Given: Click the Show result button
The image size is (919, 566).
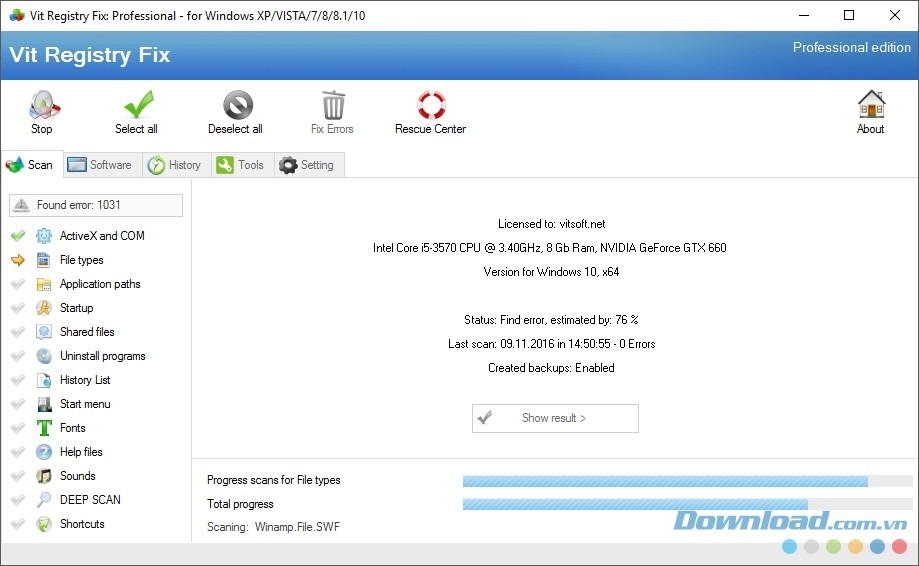Looking at the screenshot, I should click(x=555, y=418).
